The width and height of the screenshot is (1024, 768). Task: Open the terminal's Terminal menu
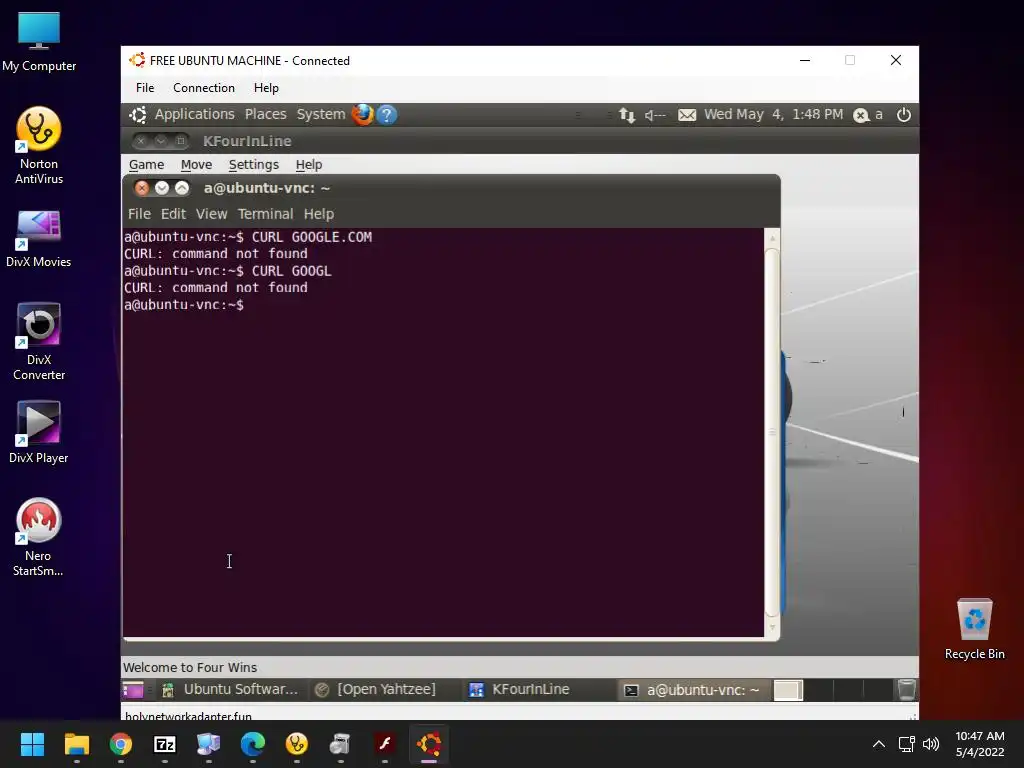click(265, 214)
